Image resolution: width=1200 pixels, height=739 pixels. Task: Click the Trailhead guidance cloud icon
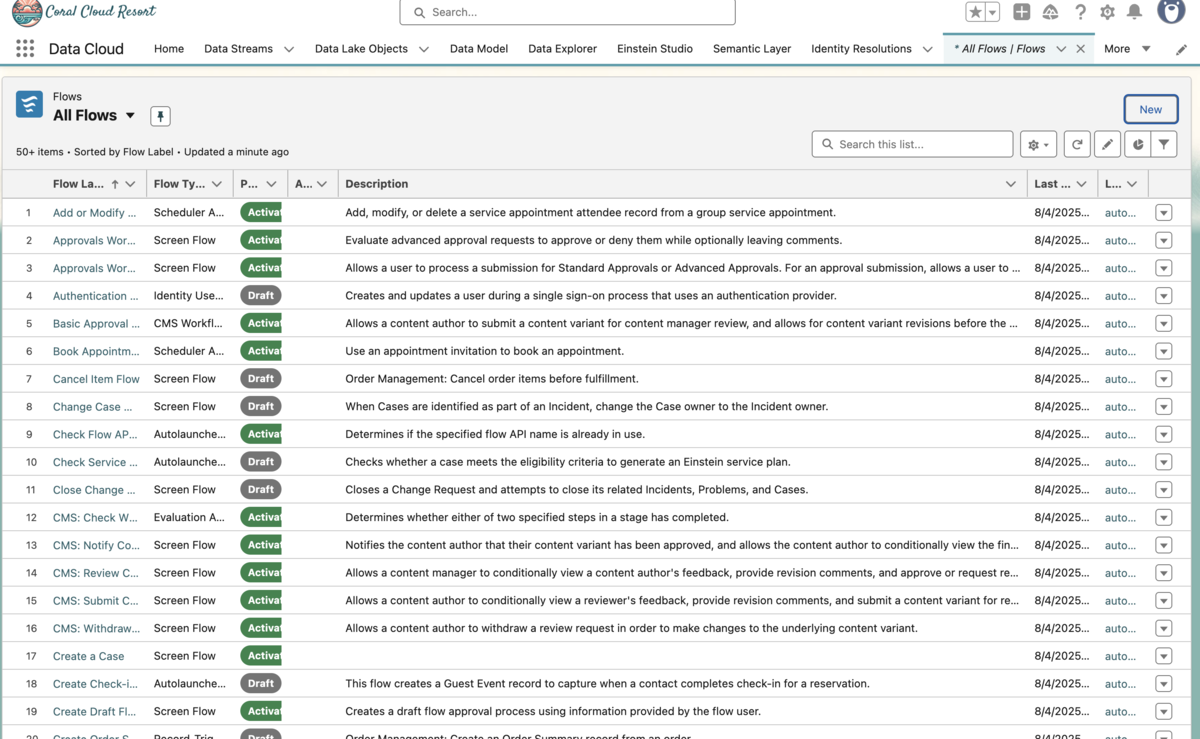(x=1050, y=12)
